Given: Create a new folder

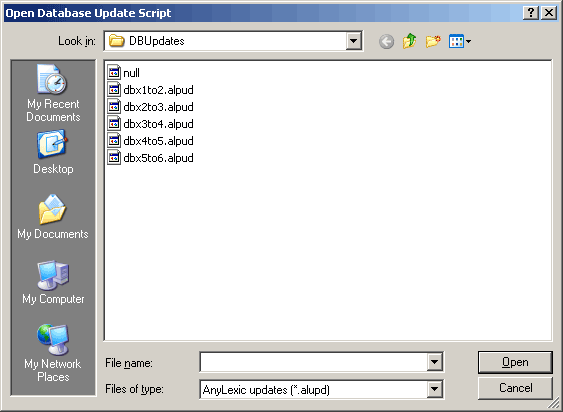Looking at the screenshot, I should point(433,41).
